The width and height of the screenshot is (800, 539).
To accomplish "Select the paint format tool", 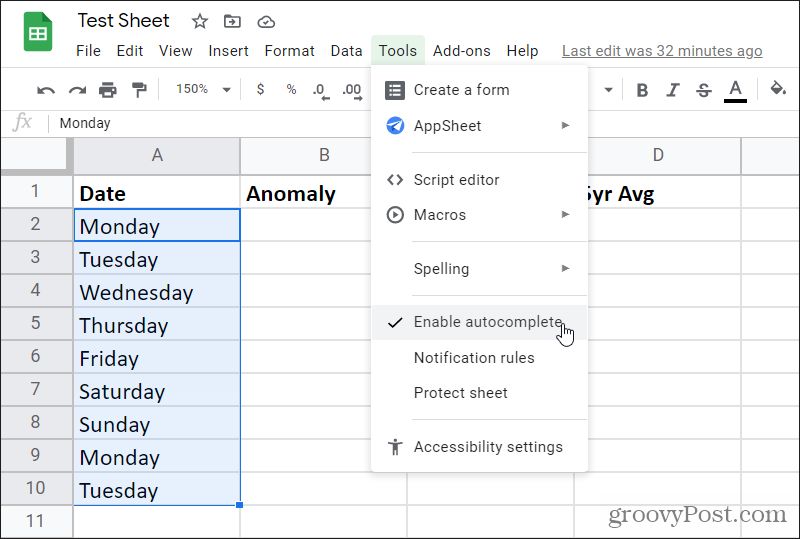I will (x=139, y=90).
